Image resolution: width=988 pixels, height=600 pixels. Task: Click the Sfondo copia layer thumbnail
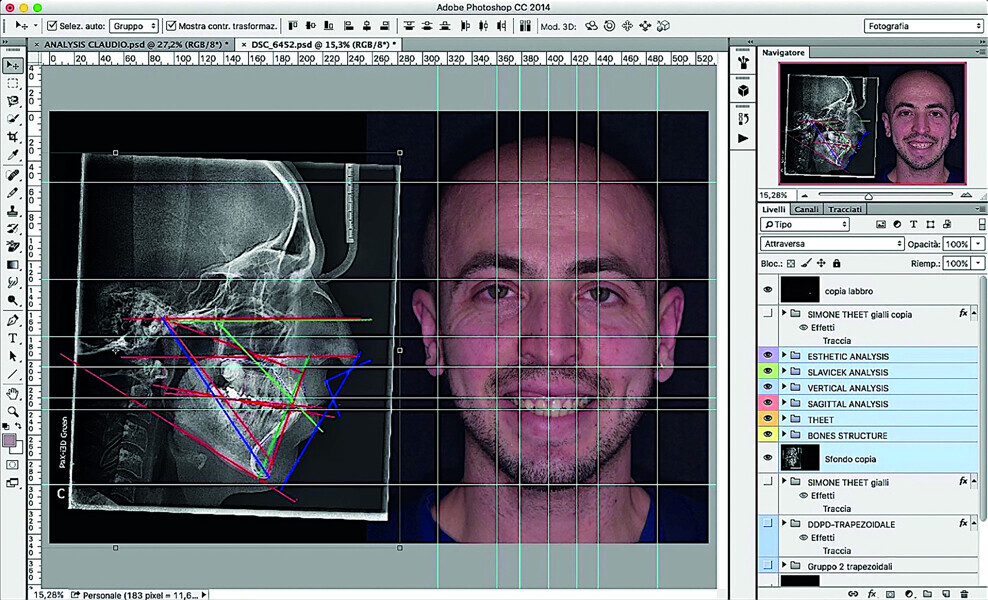pos(799,459)
